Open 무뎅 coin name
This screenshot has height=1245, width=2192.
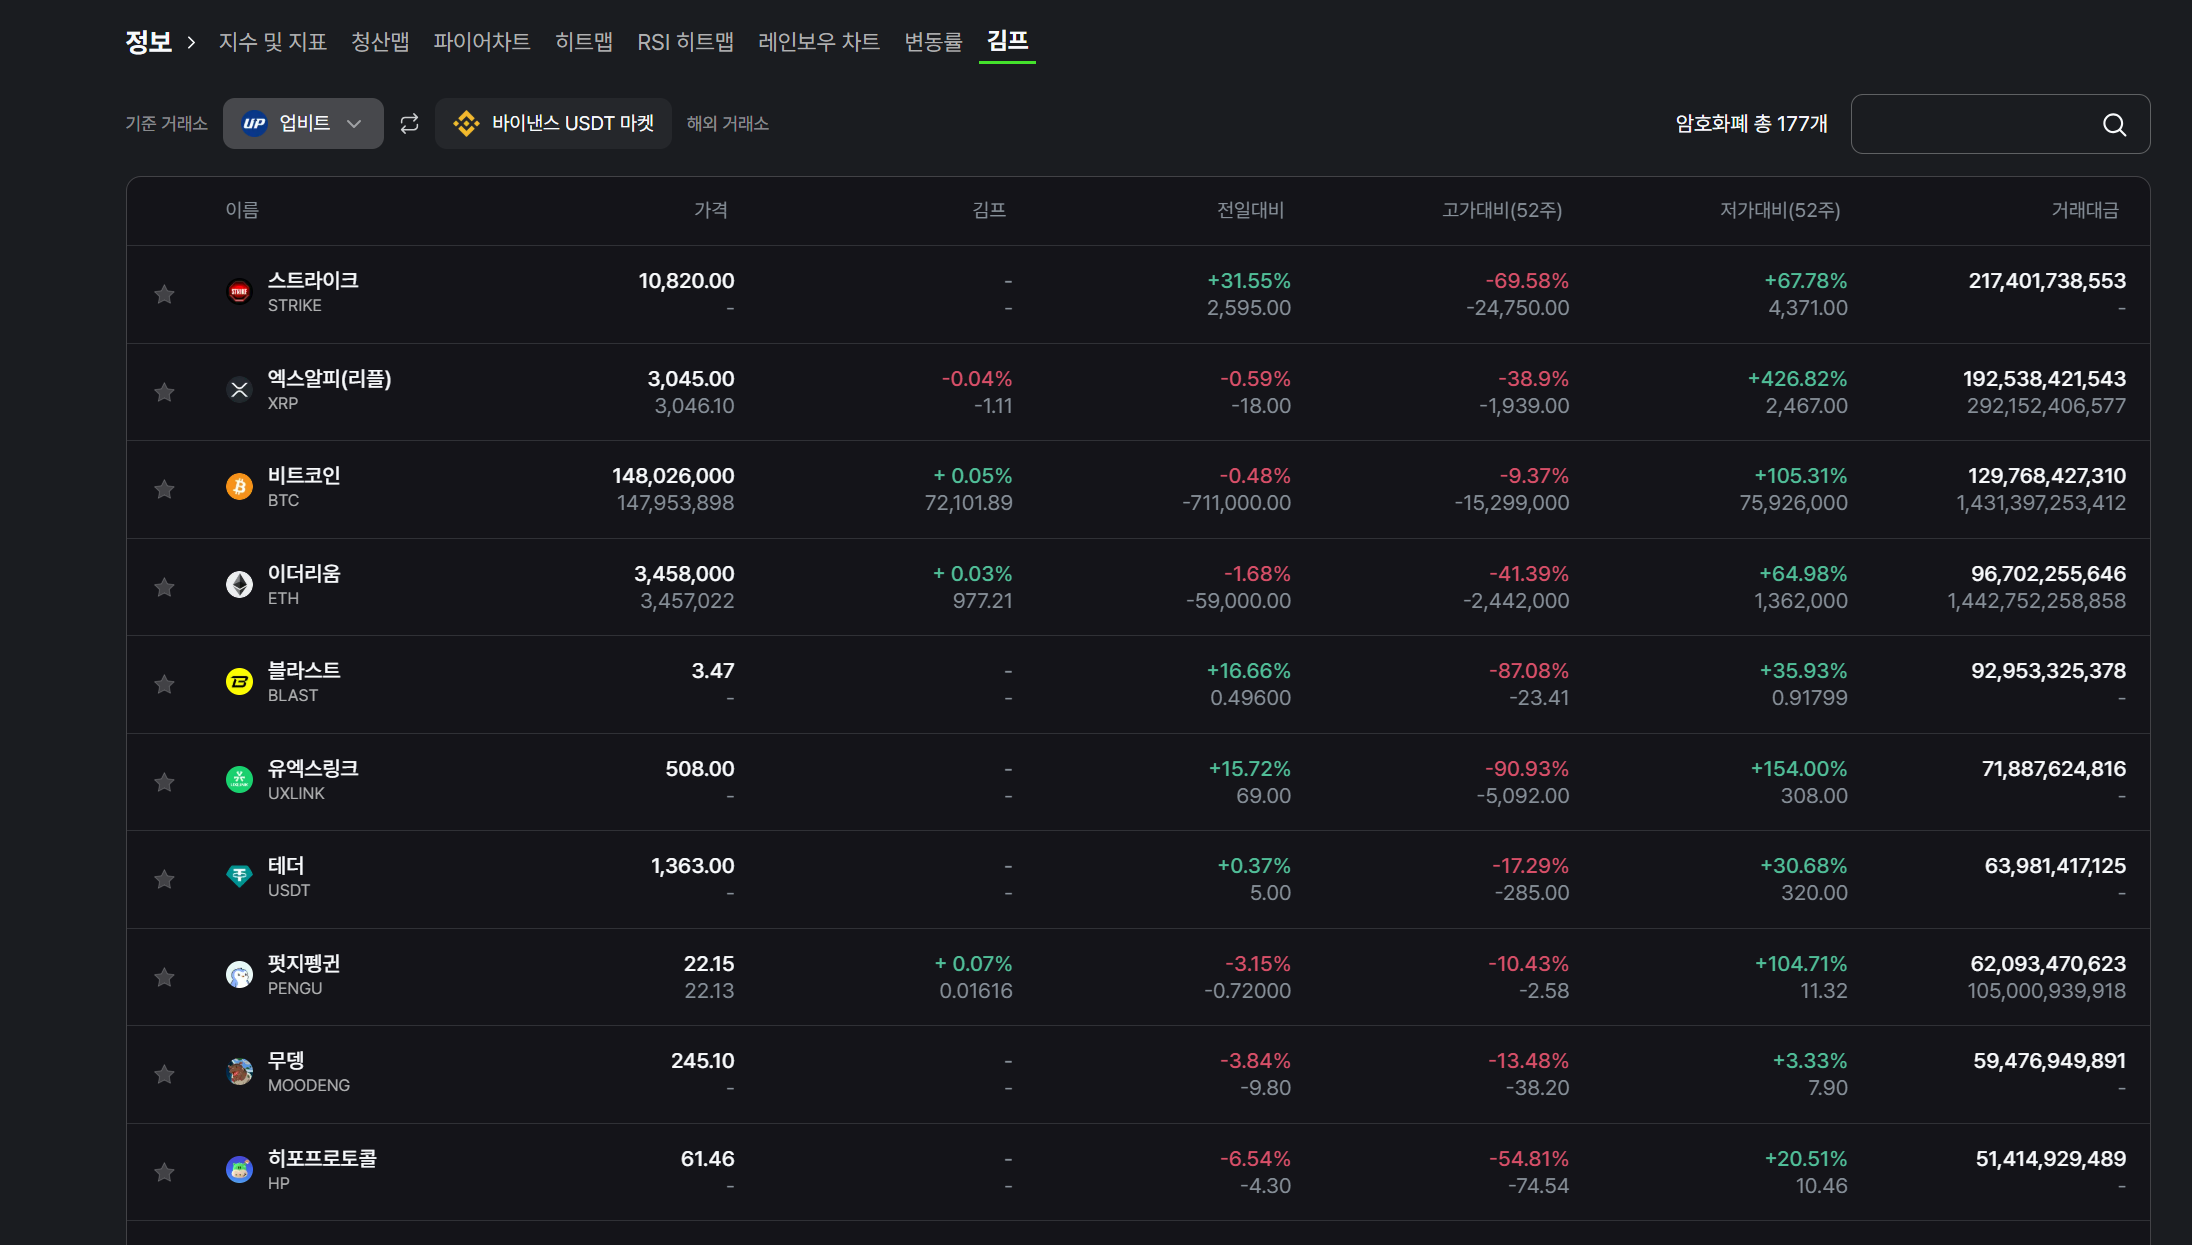[286, 1061]
